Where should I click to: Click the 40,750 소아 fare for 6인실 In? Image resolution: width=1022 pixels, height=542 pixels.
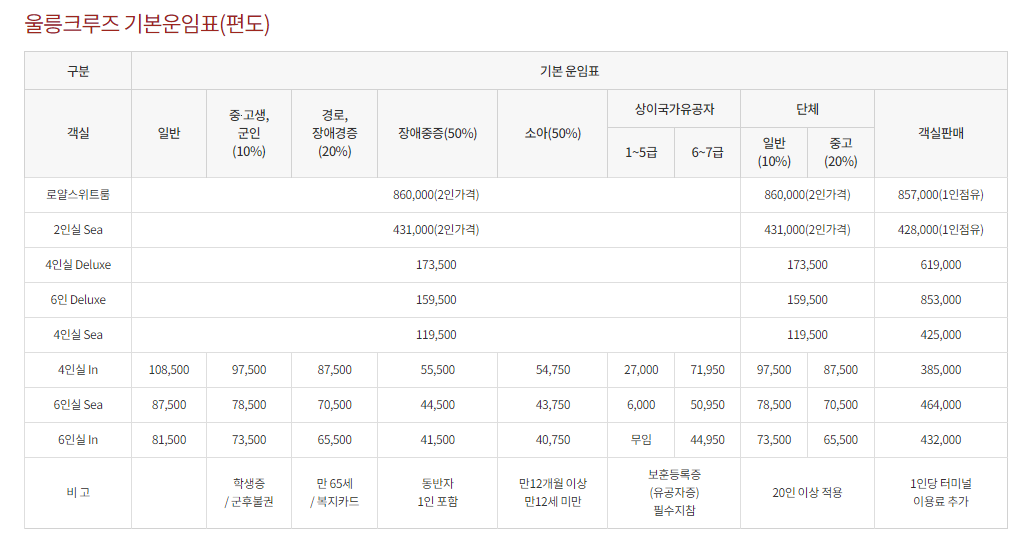553,440
